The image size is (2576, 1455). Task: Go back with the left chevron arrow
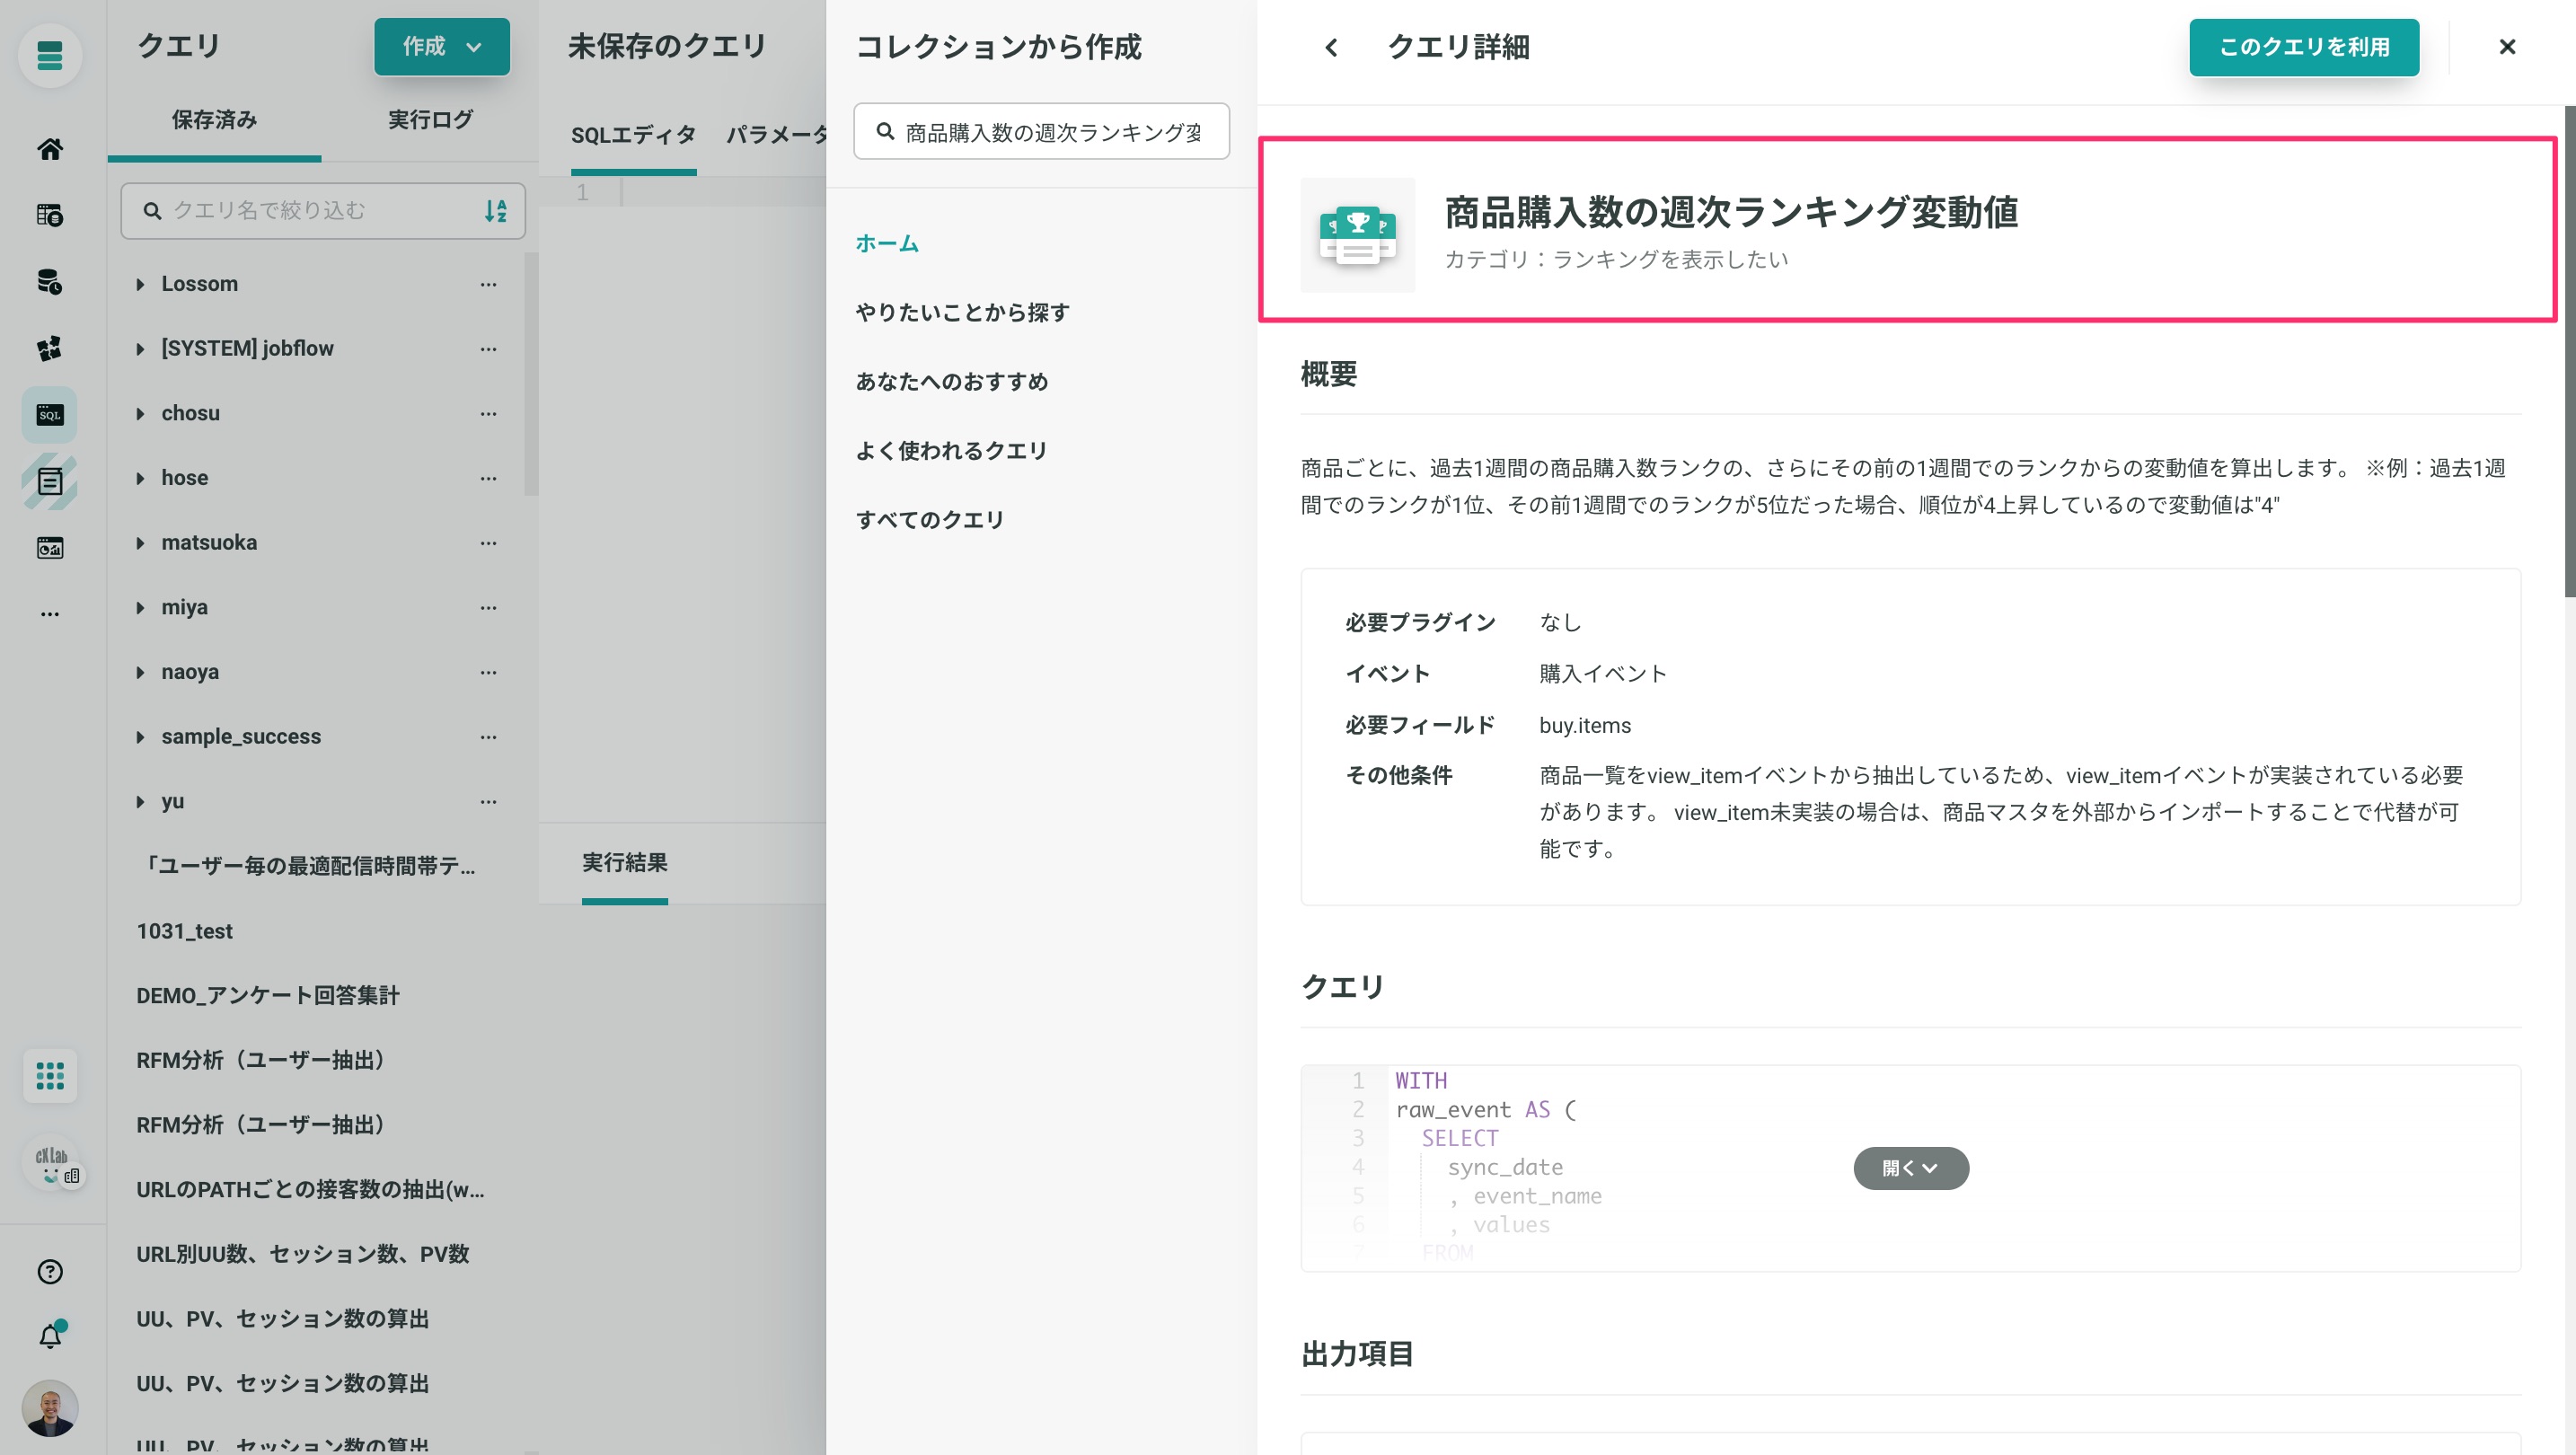(x=1331, y=47)
